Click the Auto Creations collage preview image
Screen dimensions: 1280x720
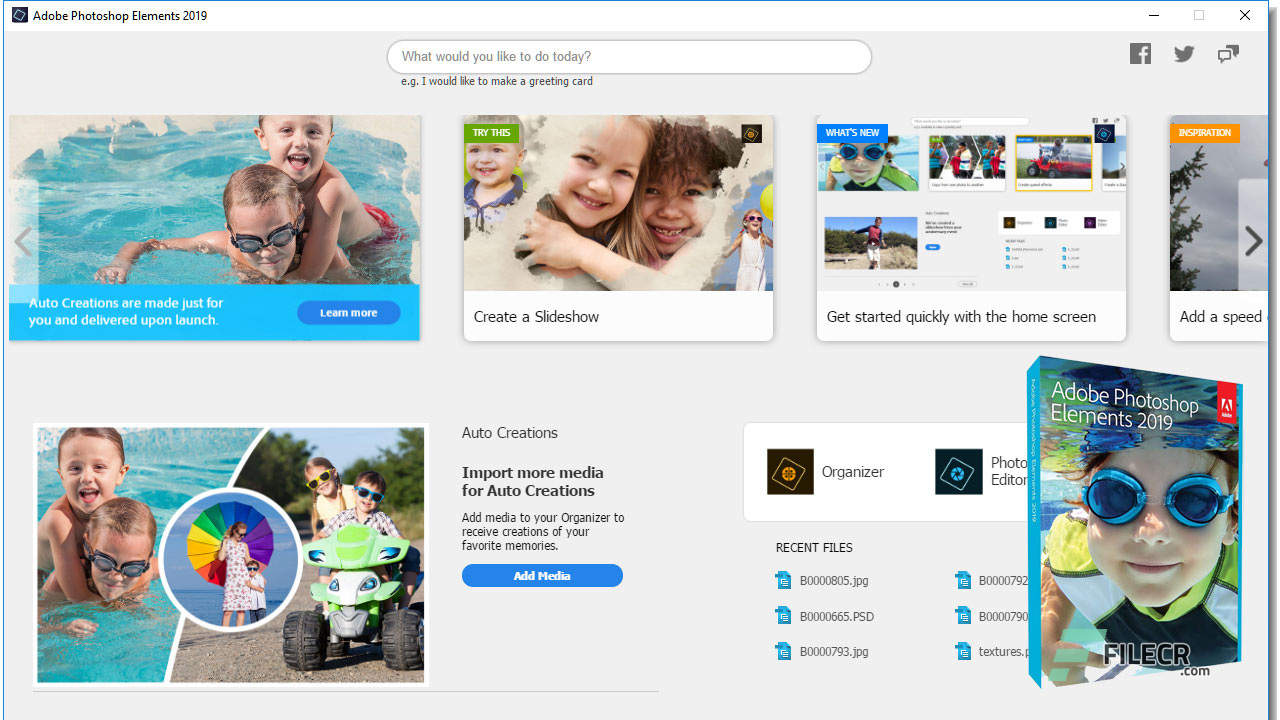tap(231, 555)
